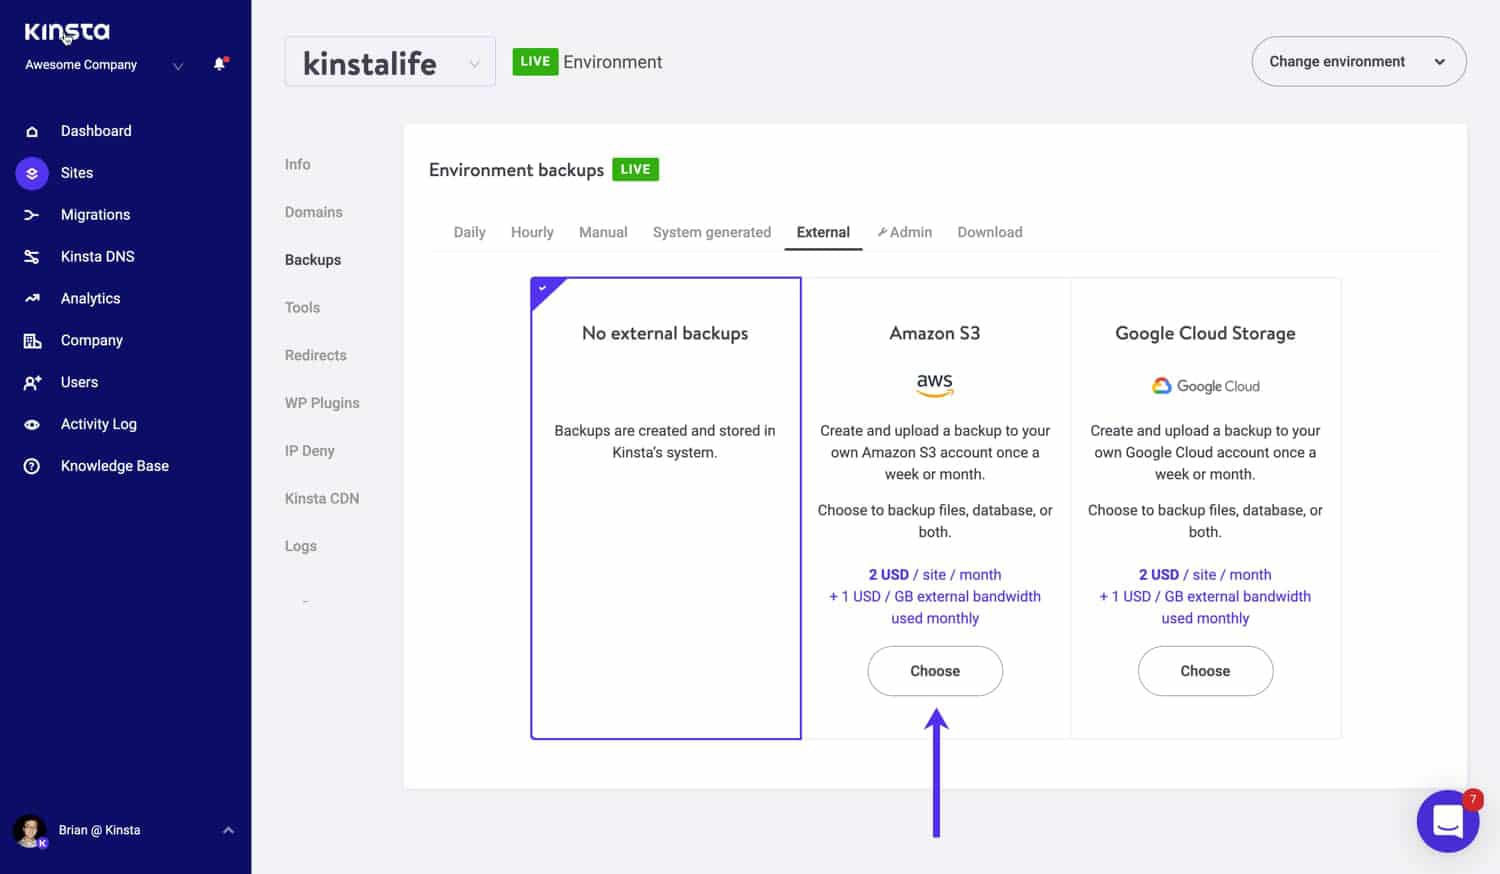
Task: Click the Company building icon
Action: click(x=32, y=341)
